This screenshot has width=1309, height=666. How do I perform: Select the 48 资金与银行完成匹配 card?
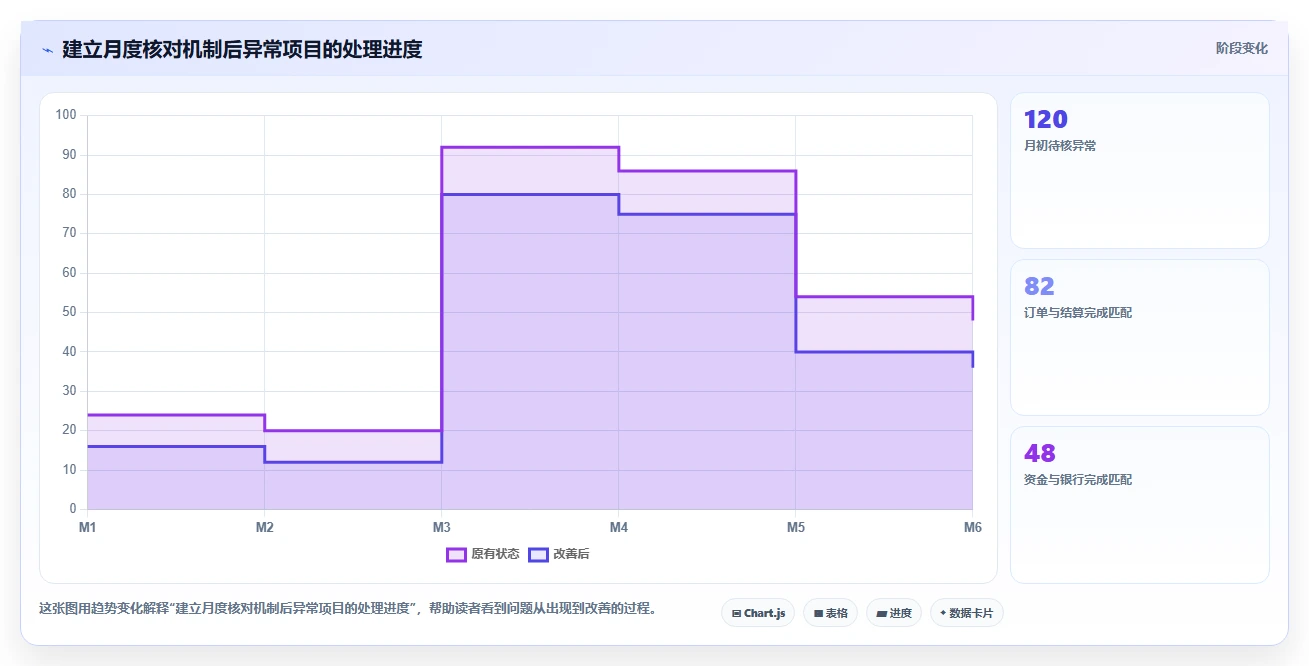pos(1139,504)
